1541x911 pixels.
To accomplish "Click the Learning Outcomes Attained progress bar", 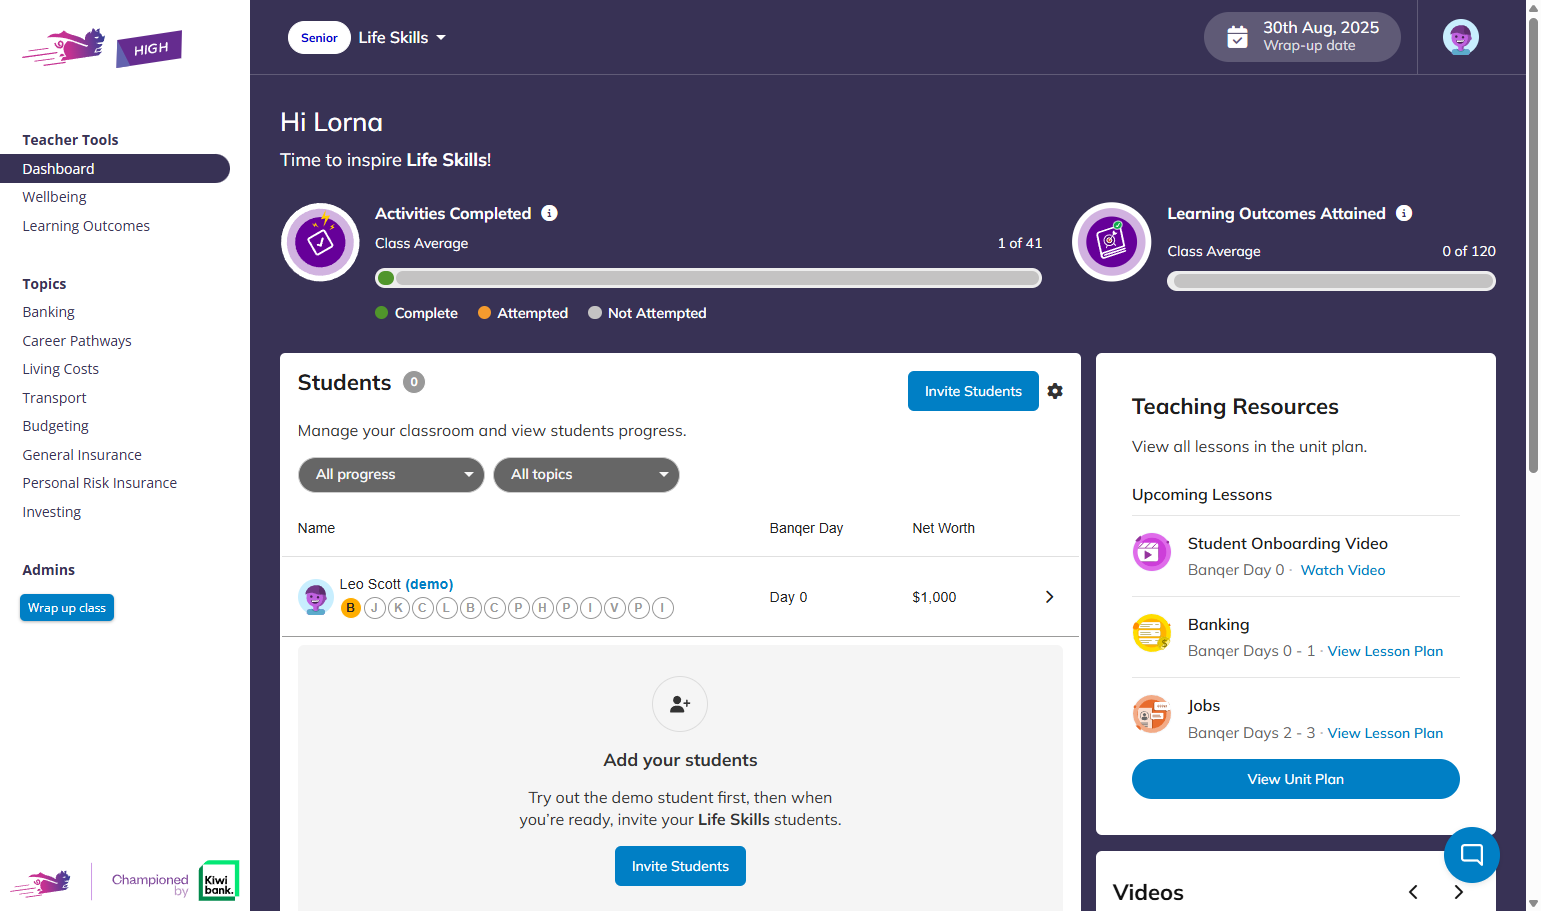I will (1331, 281).
